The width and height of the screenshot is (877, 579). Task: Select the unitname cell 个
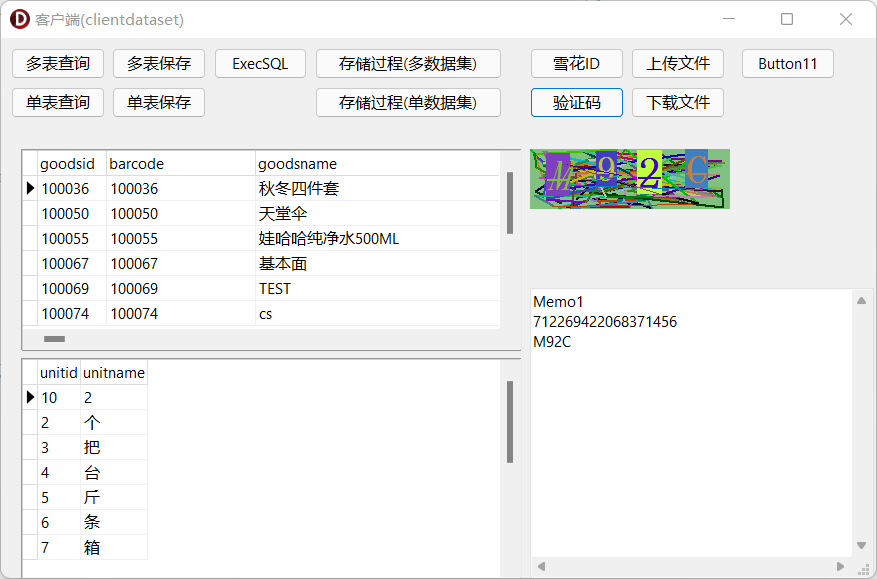[x=114, y=422]
